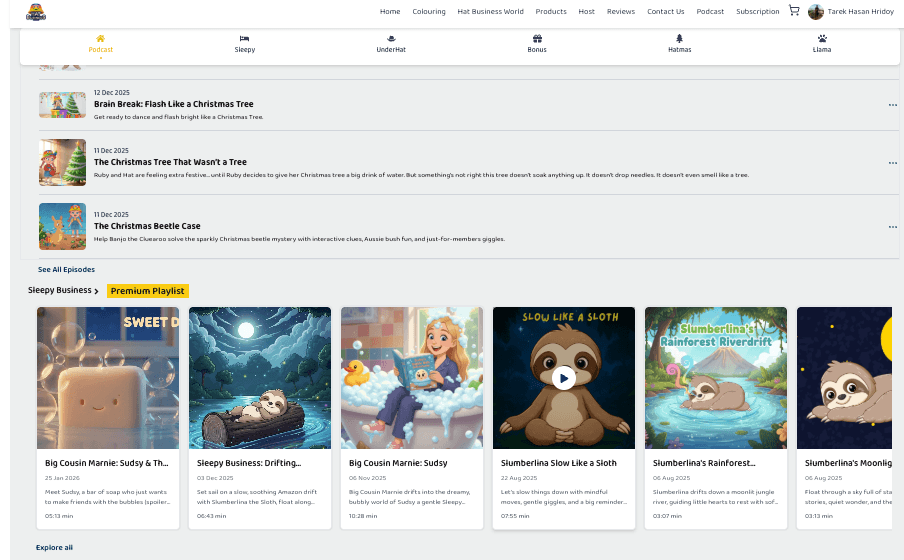Click the Premium Playlist badge
The image size is (904, 560).
147,291
